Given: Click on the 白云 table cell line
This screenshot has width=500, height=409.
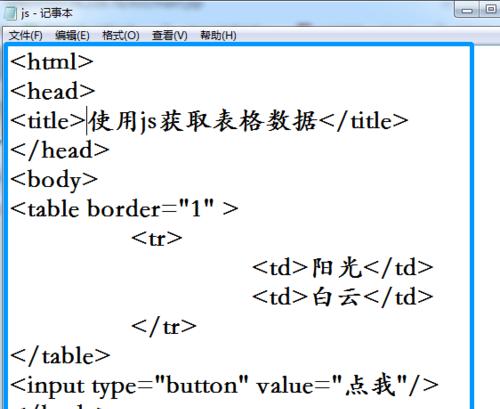Looking at the screenshot, I should click(343, 297).
